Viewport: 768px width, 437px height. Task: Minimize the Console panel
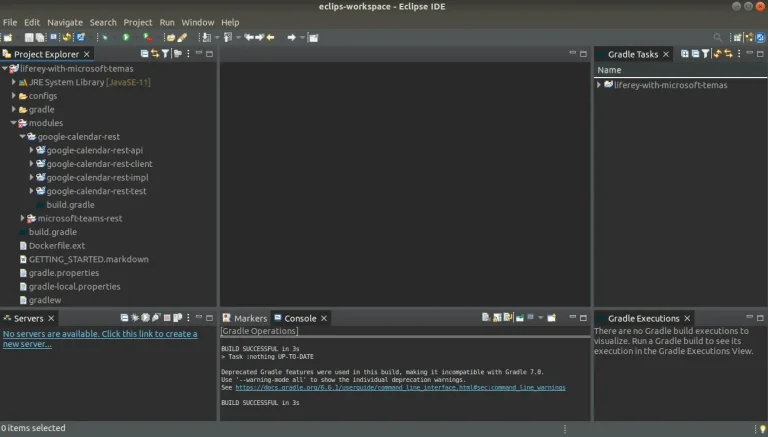(572, 317)
